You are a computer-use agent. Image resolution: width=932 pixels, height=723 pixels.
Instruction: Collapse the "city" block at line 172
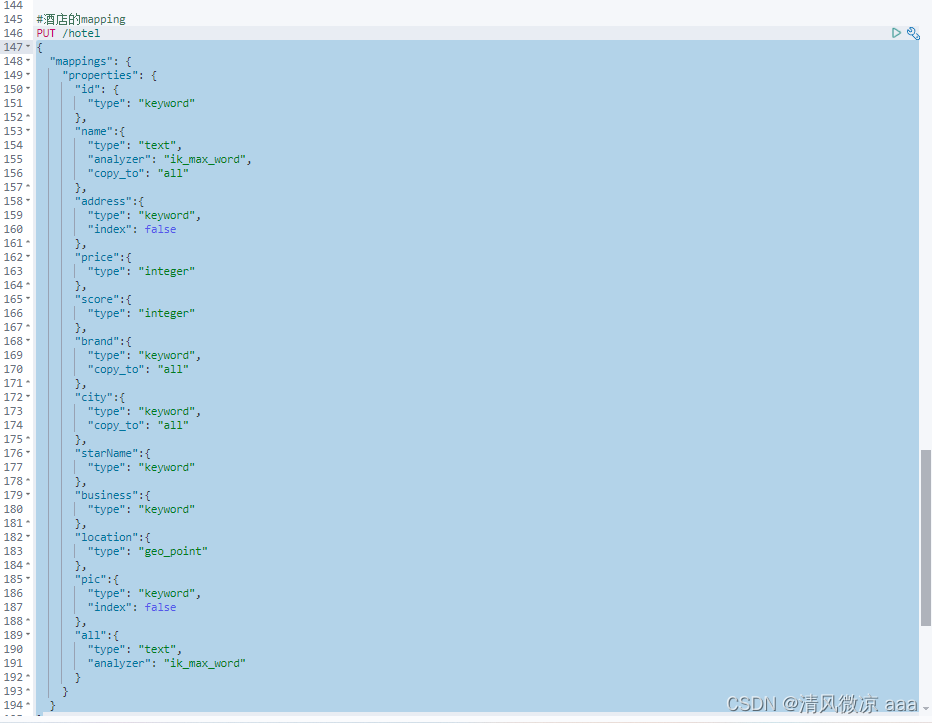28,397
